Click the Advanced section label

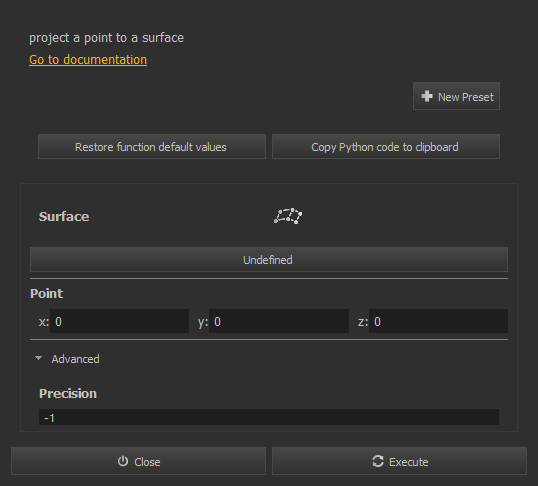point(75,359)
